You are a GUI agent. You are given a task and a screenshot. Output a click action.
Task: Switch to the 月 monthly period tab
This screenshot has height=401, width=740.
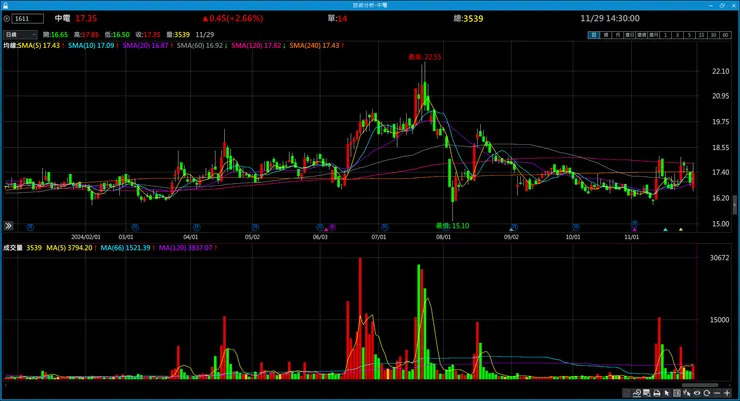(617, 35)
